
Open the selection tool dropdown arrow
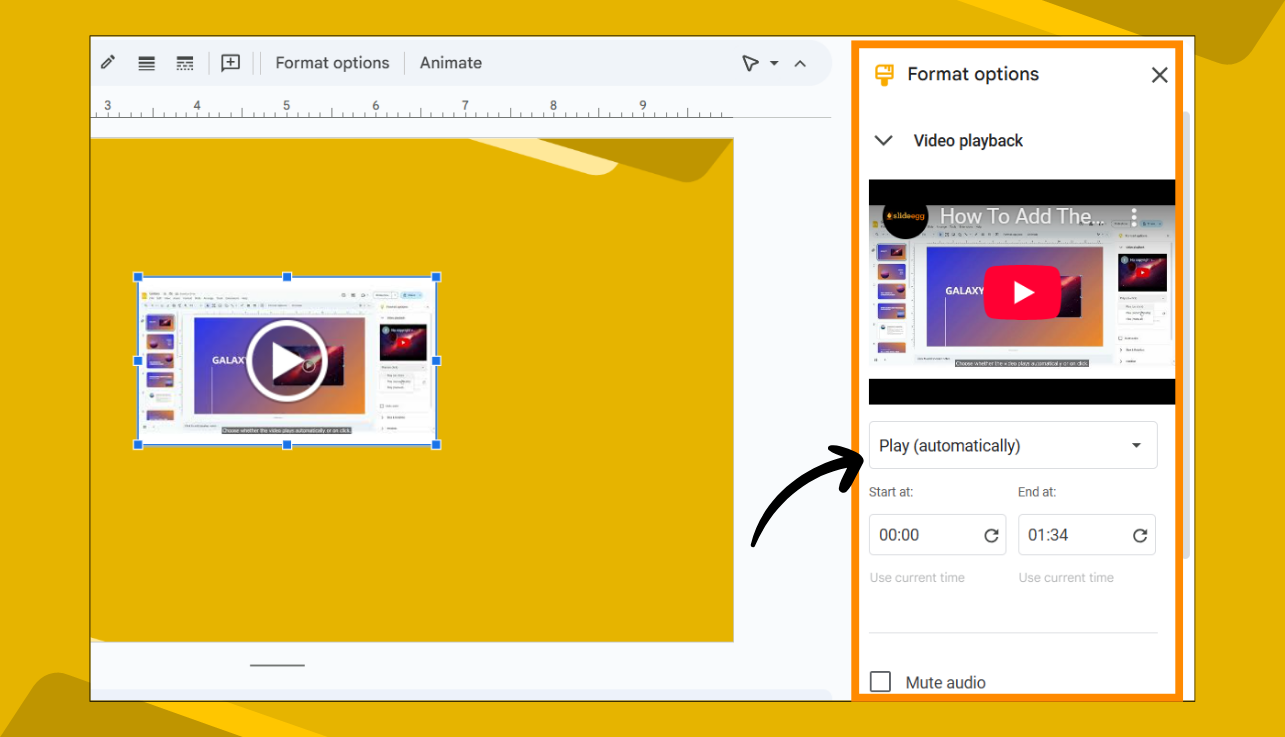click(773, 63)
